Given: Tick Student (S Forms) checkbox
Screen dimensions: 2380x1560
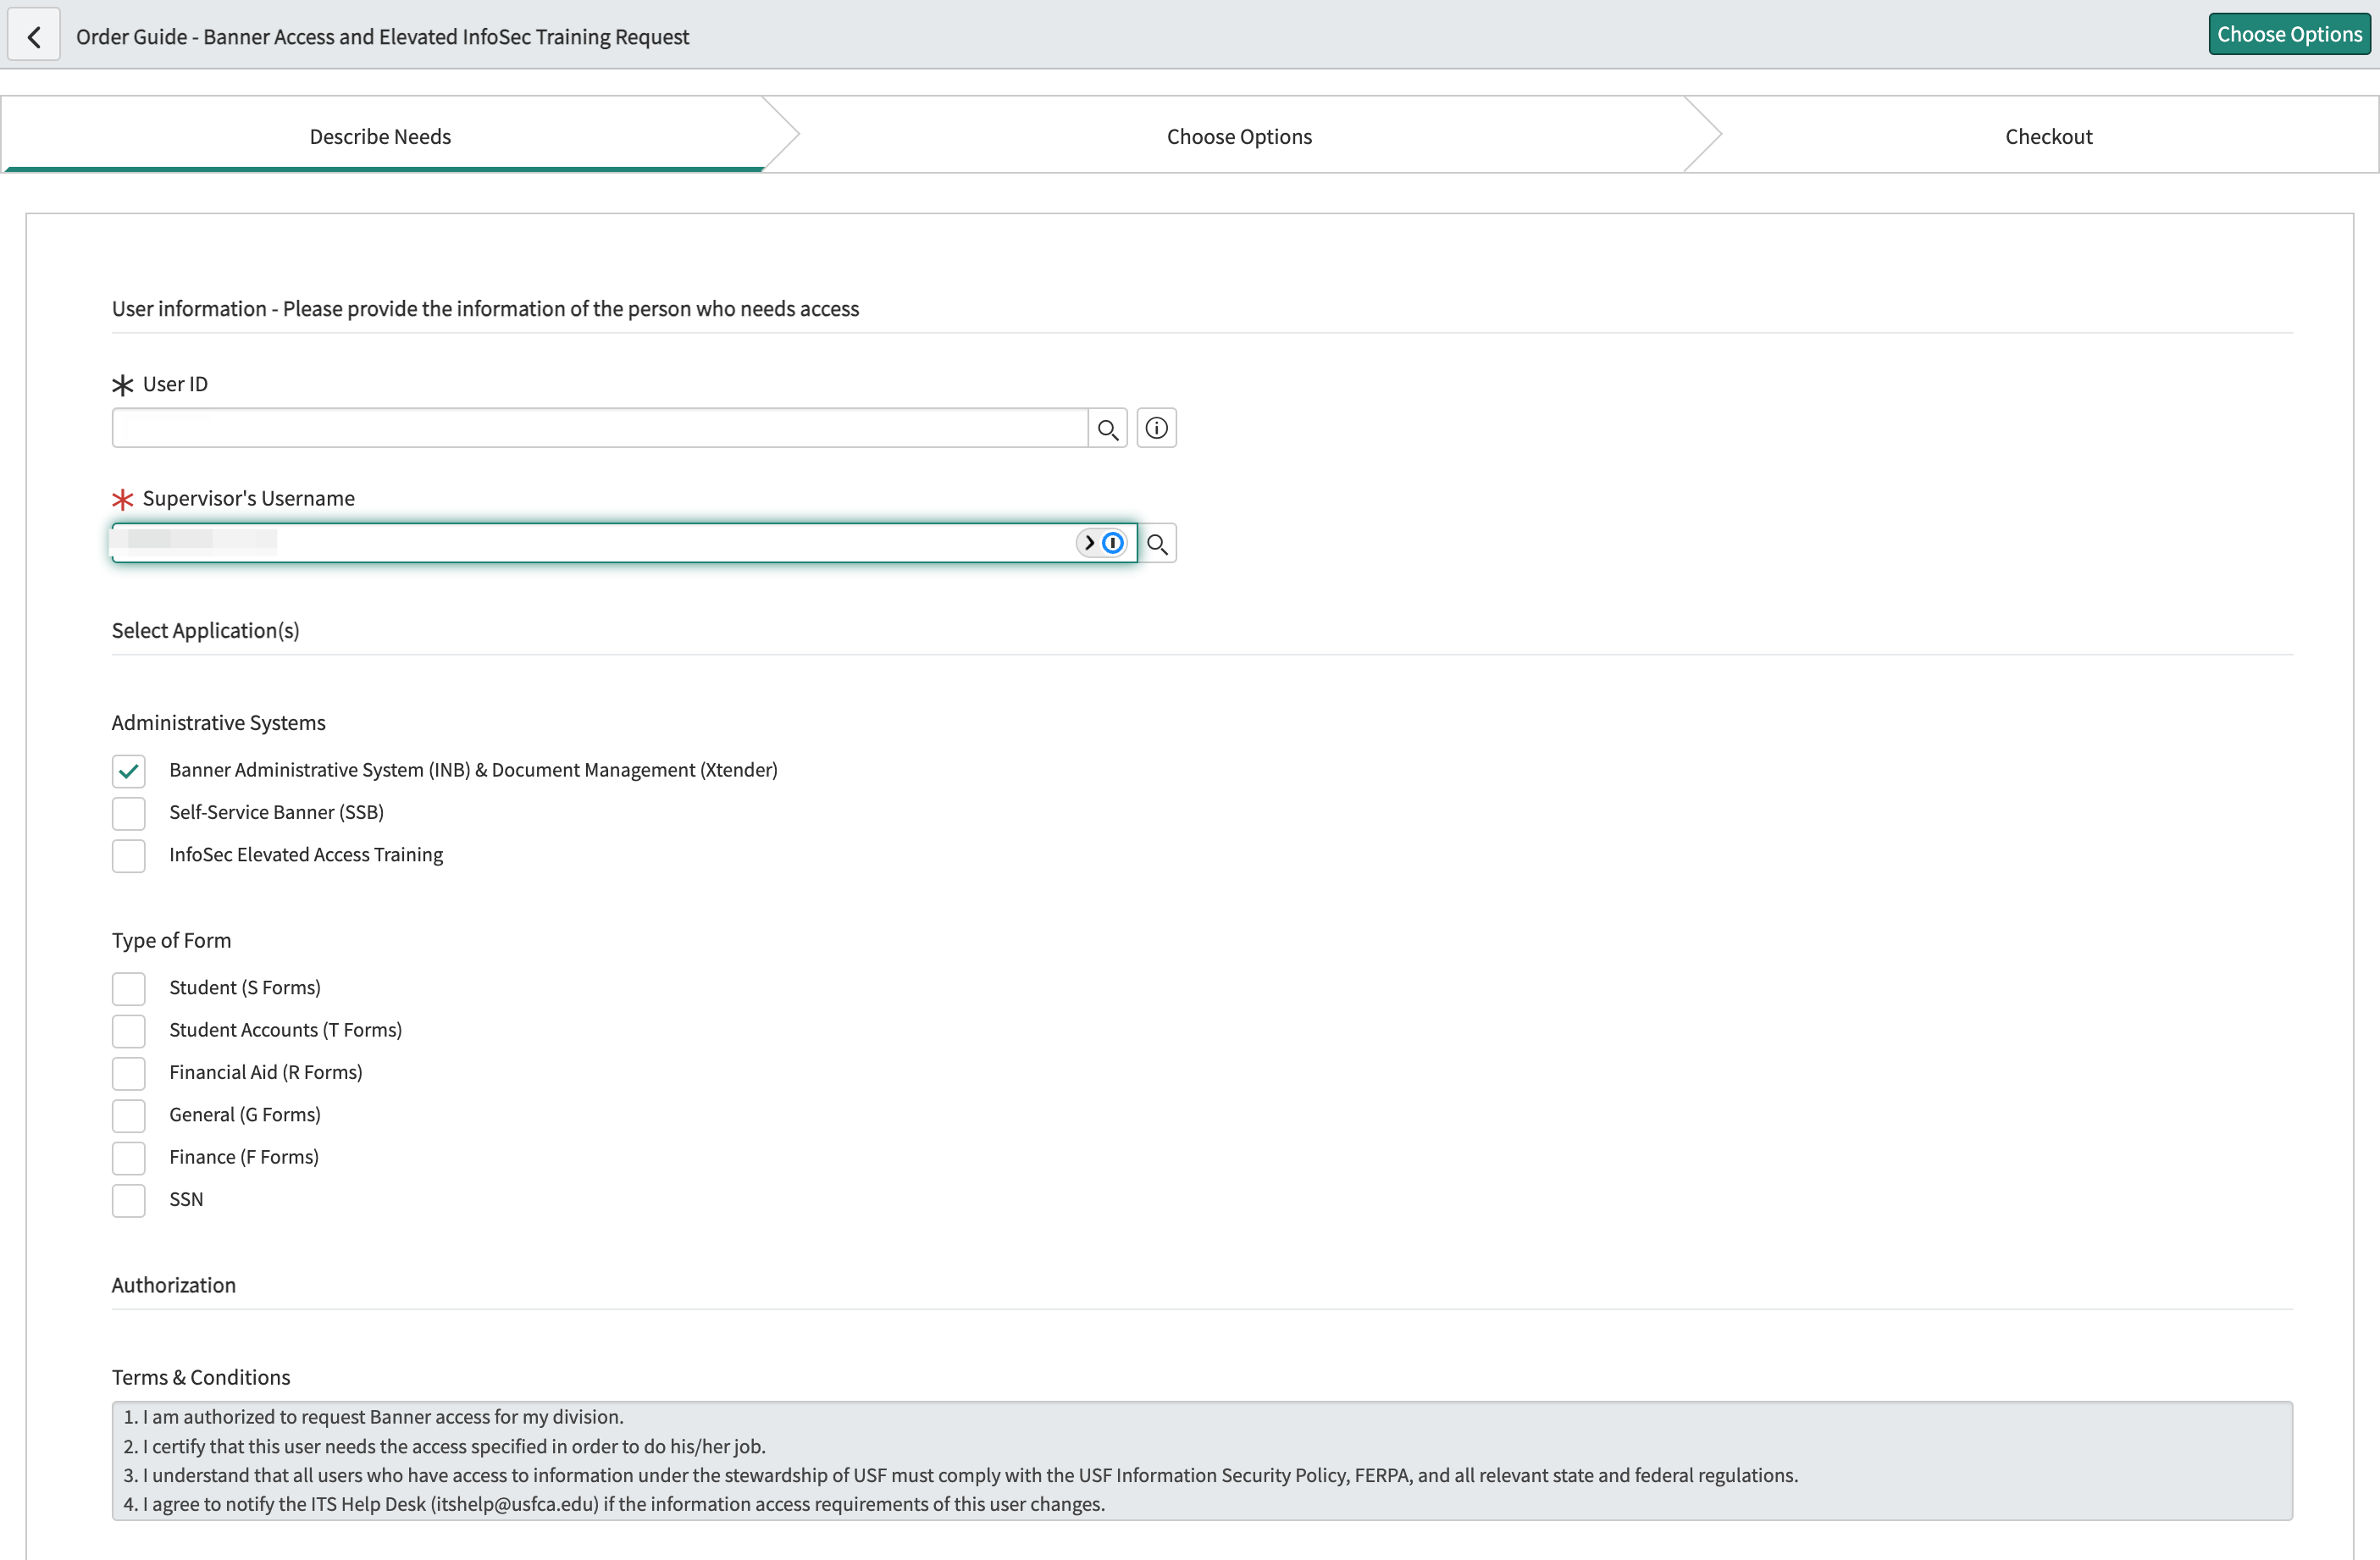Looking at the screenshot, I should [129, 989].
